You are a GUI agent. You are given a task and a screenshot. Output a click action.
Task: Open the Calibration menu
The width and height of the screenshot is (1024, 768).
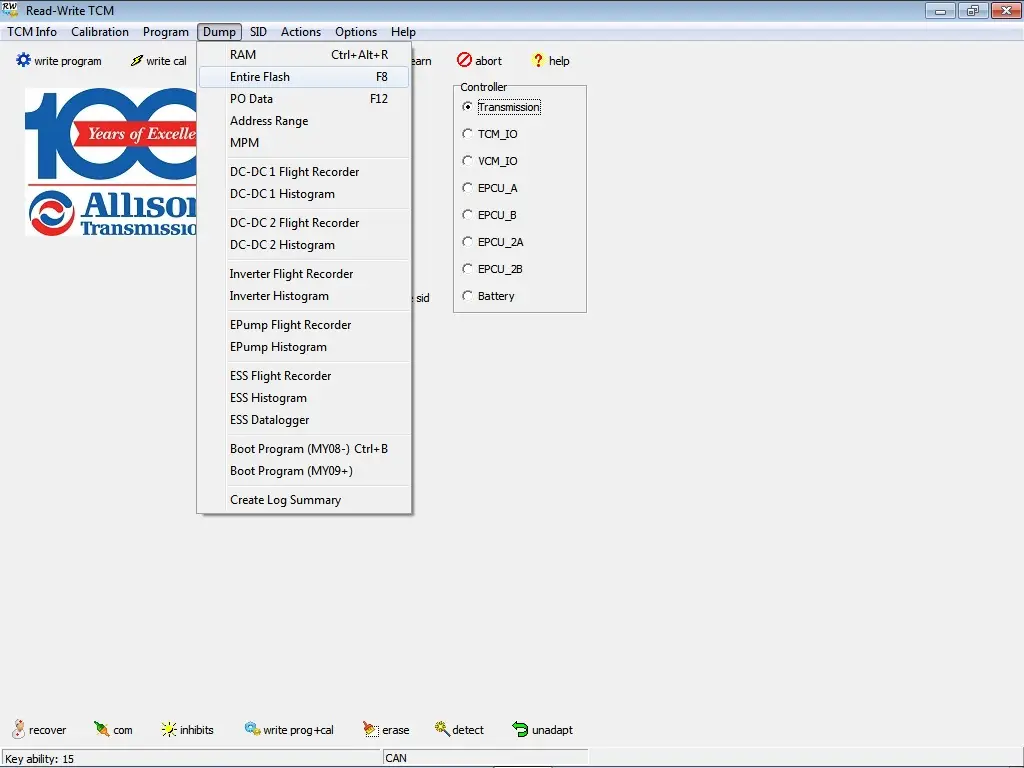[x=100, y=32]
